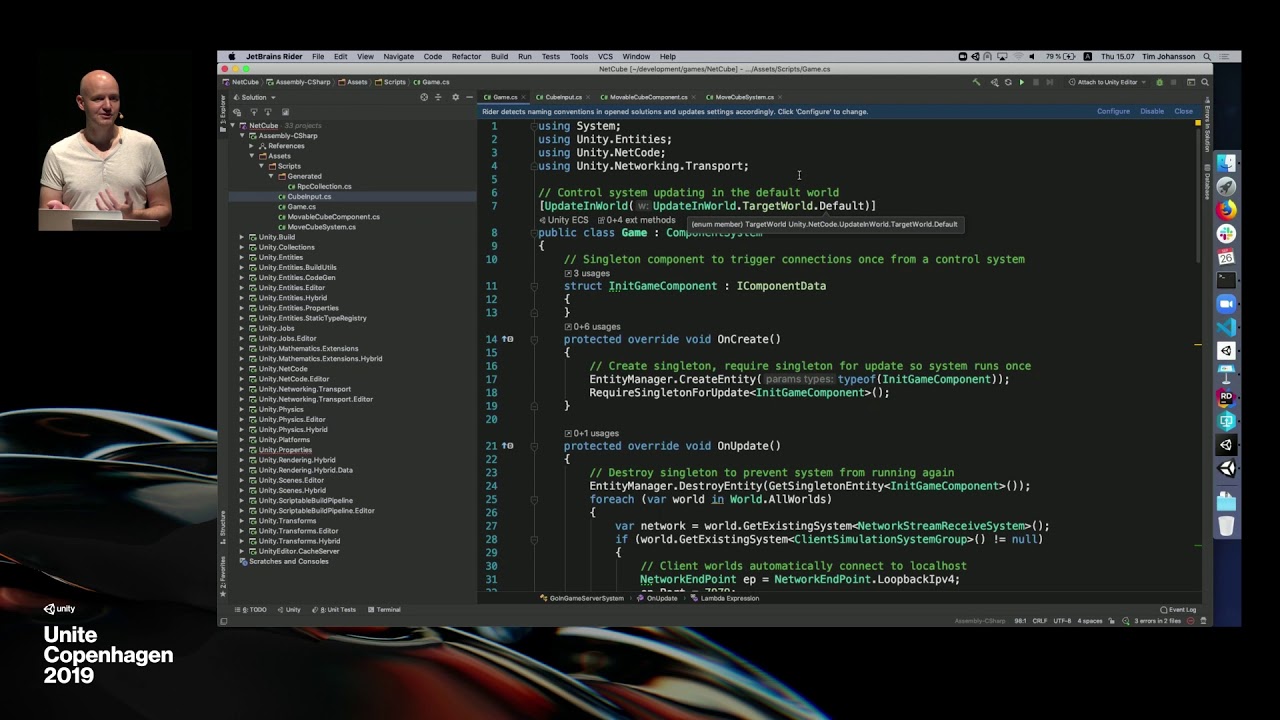
Task: Collapse the Scripts folder
Action: coord(261,166)
